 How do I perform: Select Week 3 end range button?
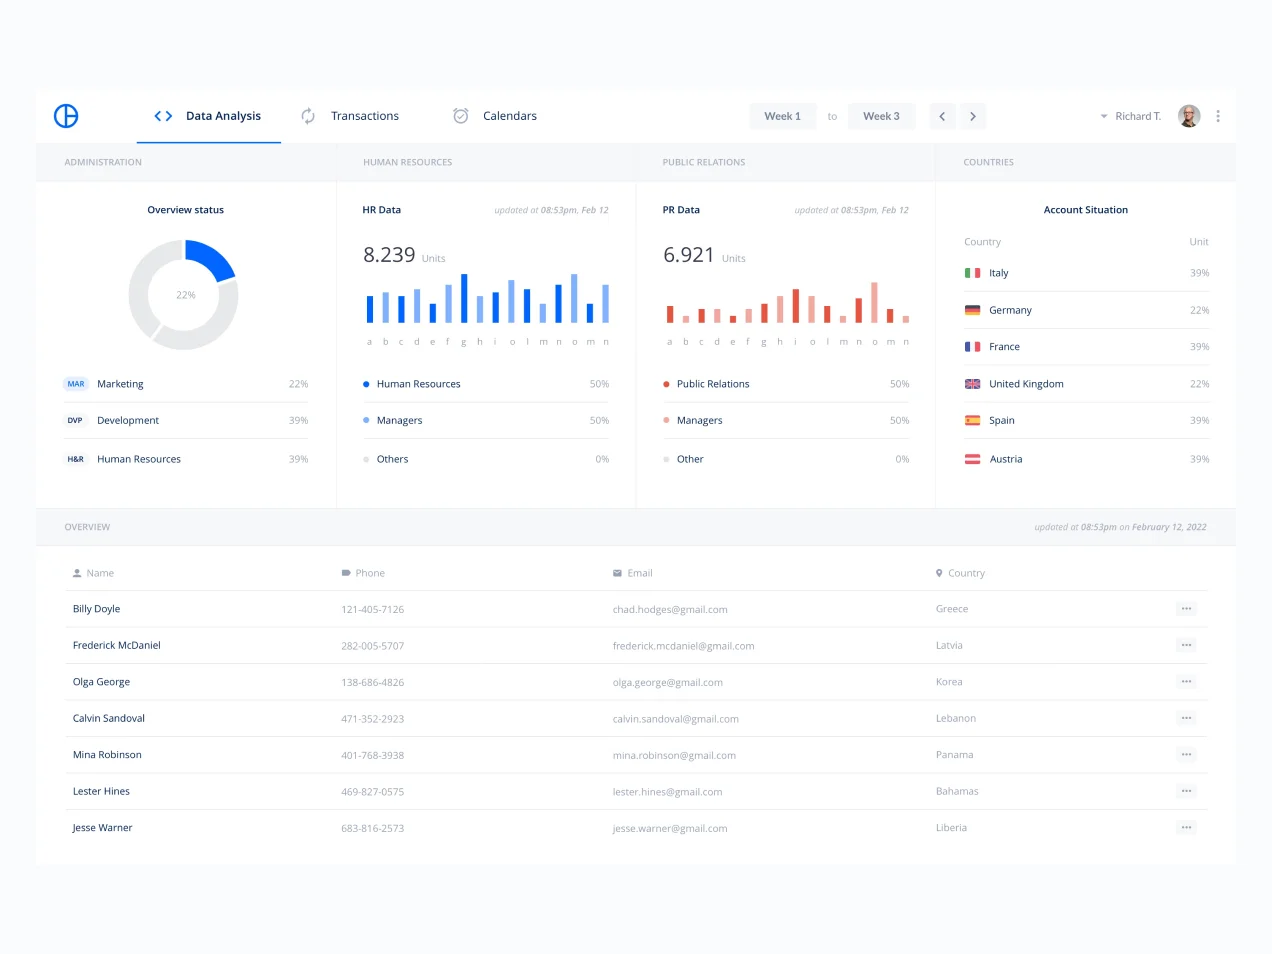point(881,116)
